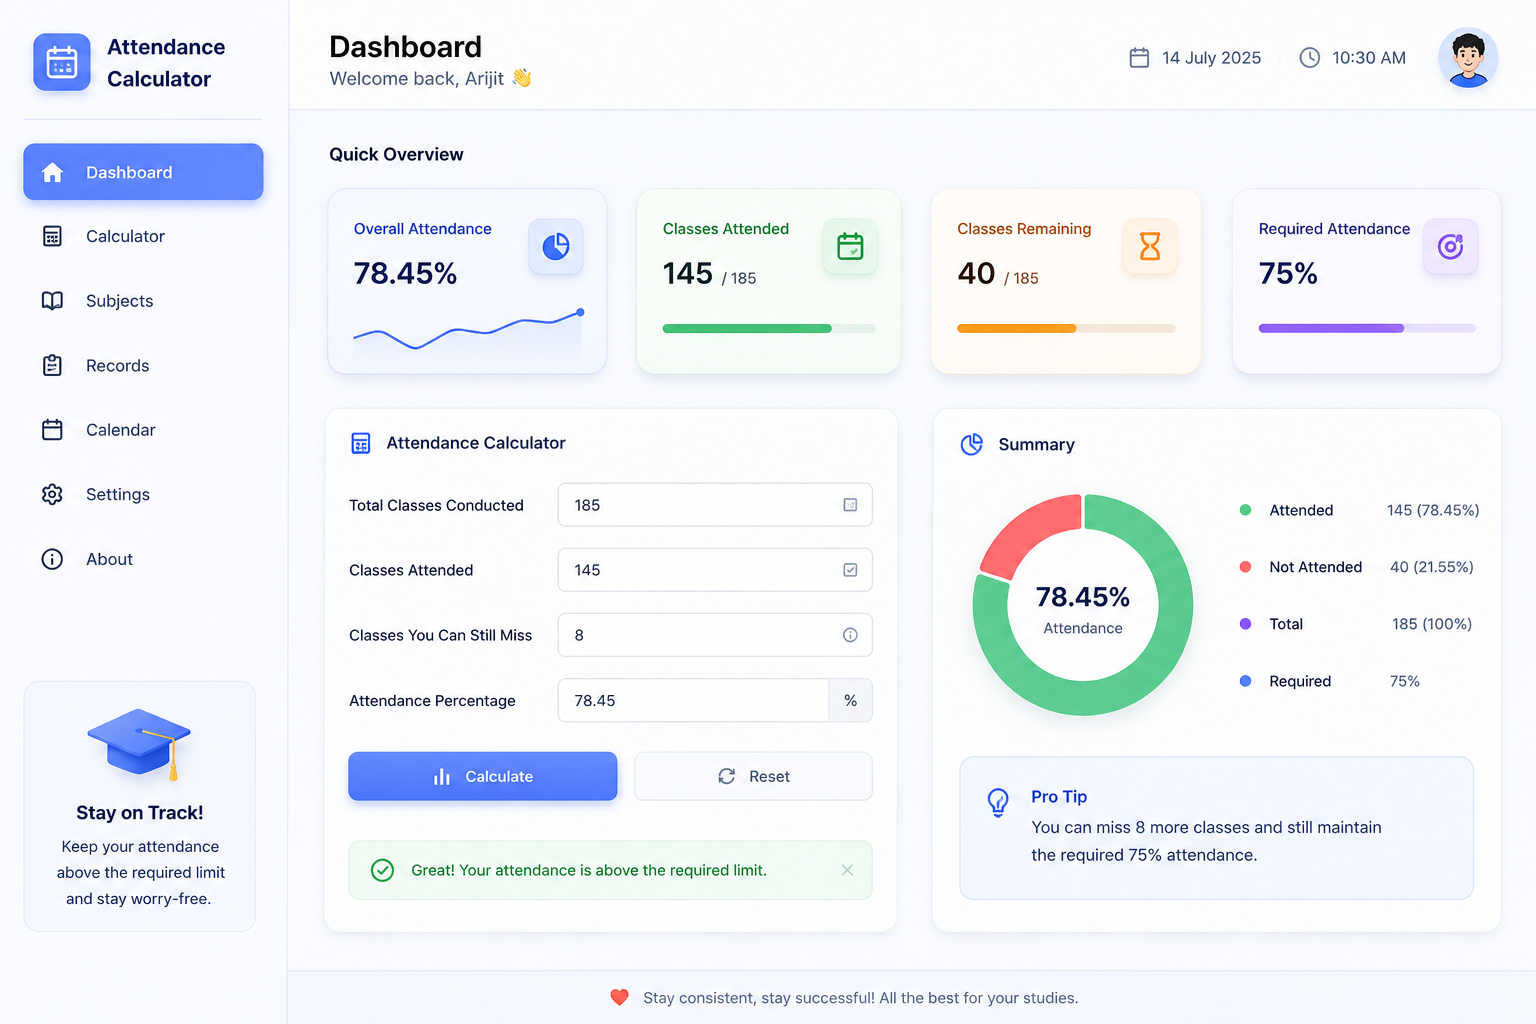The image size is (1536, 1024).
Task: Click the '10:30 AM' time text
Action: [x=1369, y=58]
